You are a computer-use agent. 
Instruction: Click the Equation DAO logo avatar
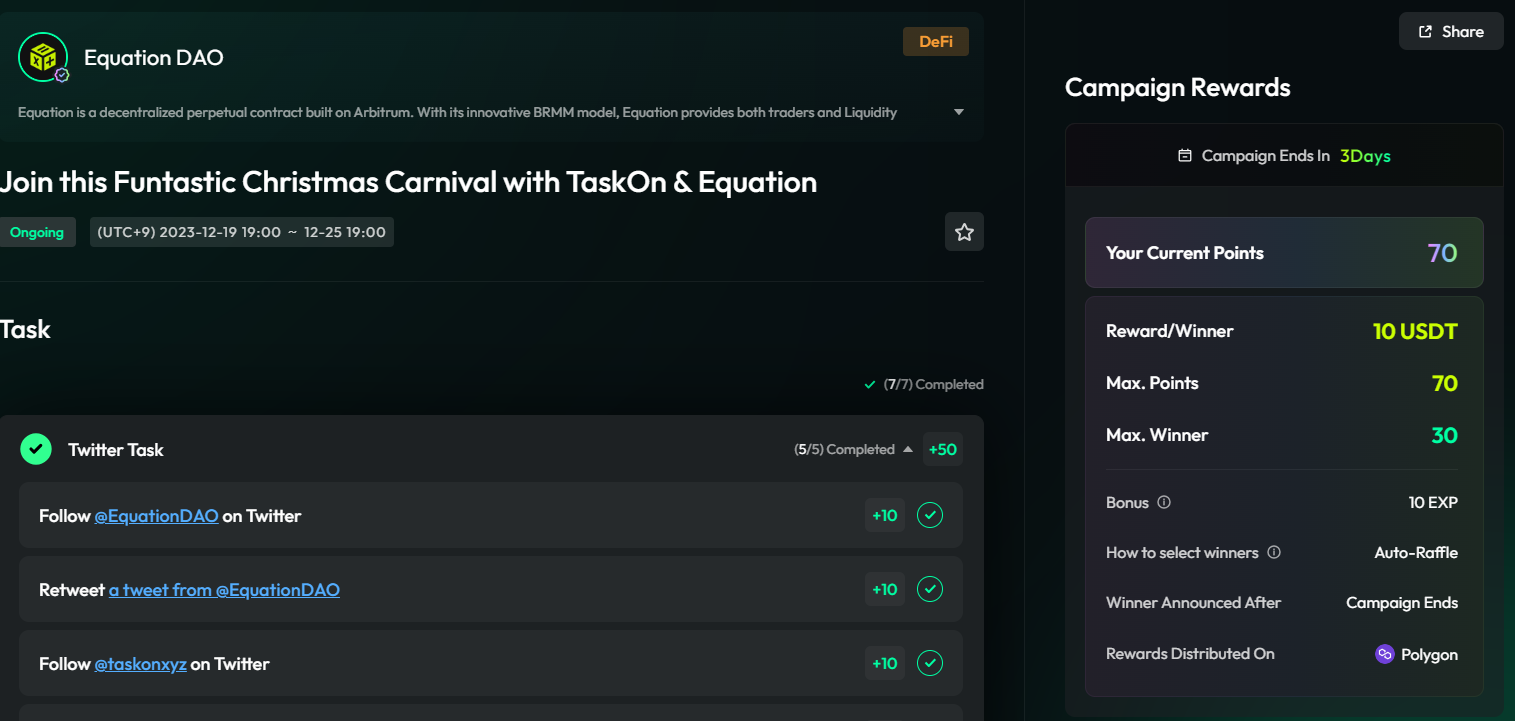click(x=43, y=57)
